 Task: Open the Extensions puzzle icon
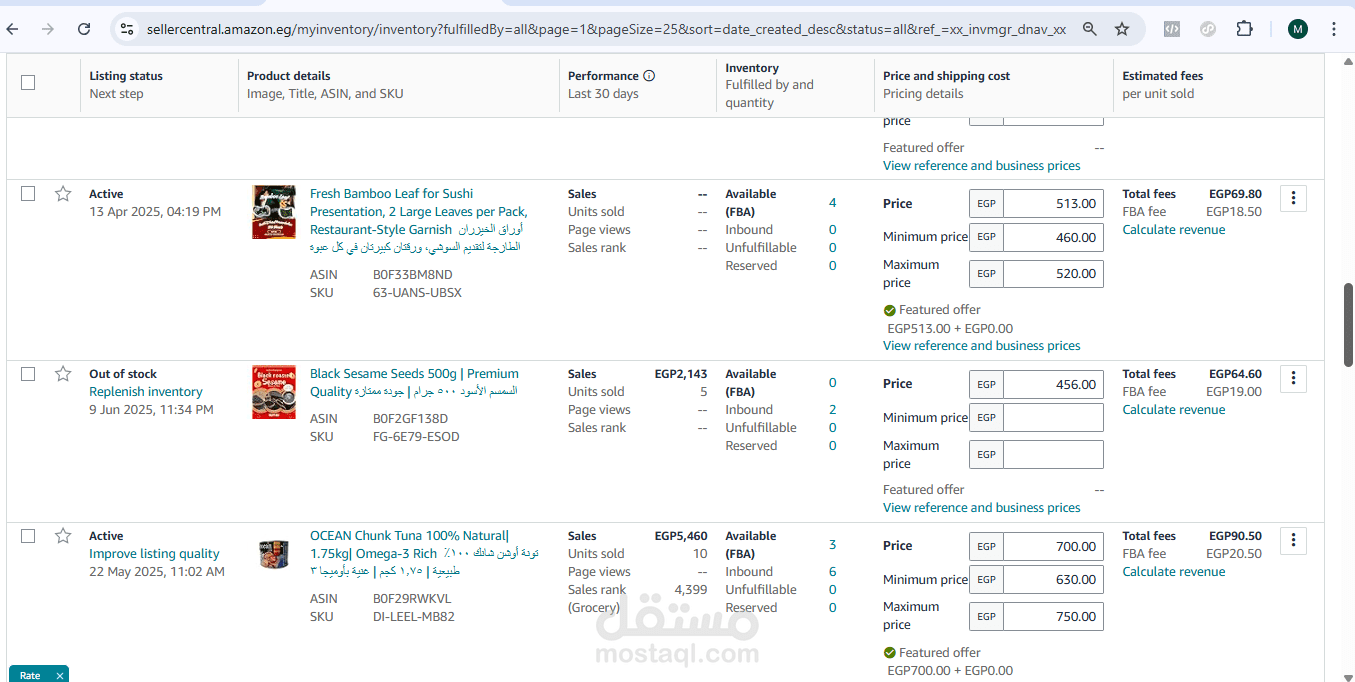[x=1244, y=29]
